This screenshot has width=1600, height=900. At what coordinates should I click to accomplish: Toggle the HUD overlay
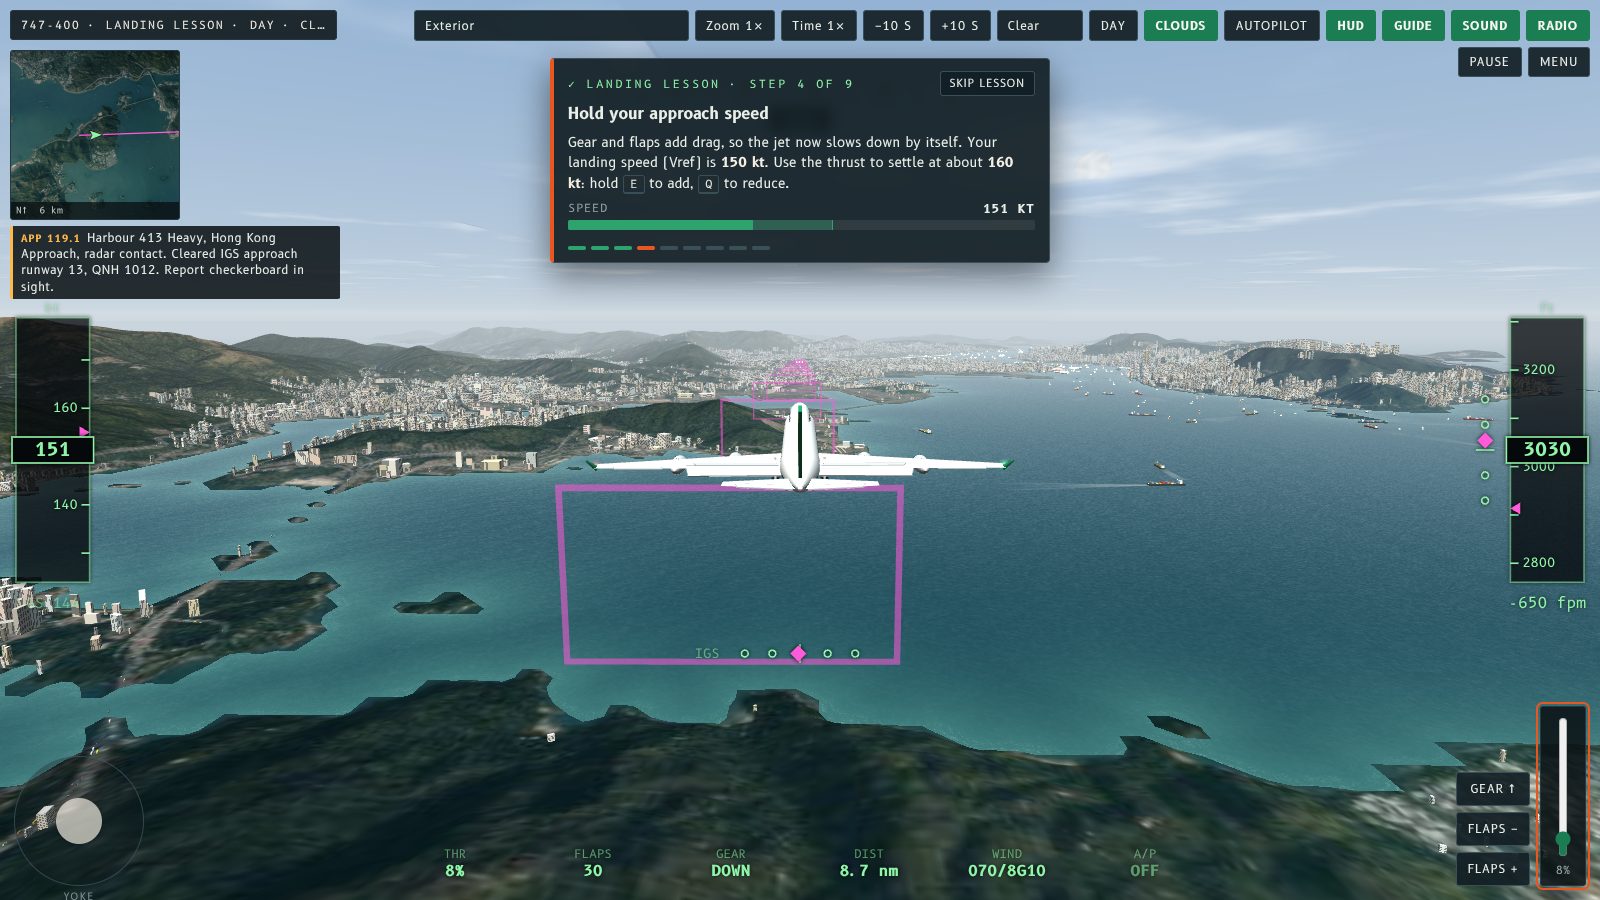[x=1350, y=25]
